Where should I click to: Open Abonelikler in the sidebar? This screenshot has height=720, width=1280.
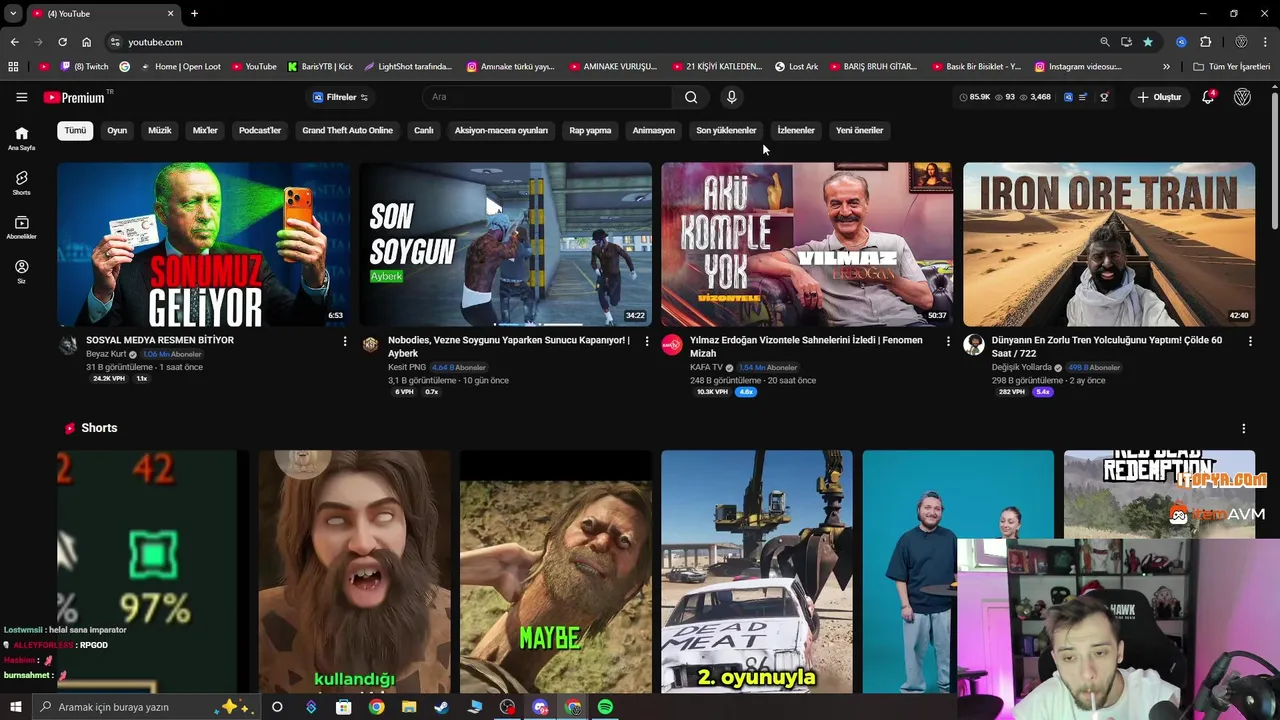(21, 227)
